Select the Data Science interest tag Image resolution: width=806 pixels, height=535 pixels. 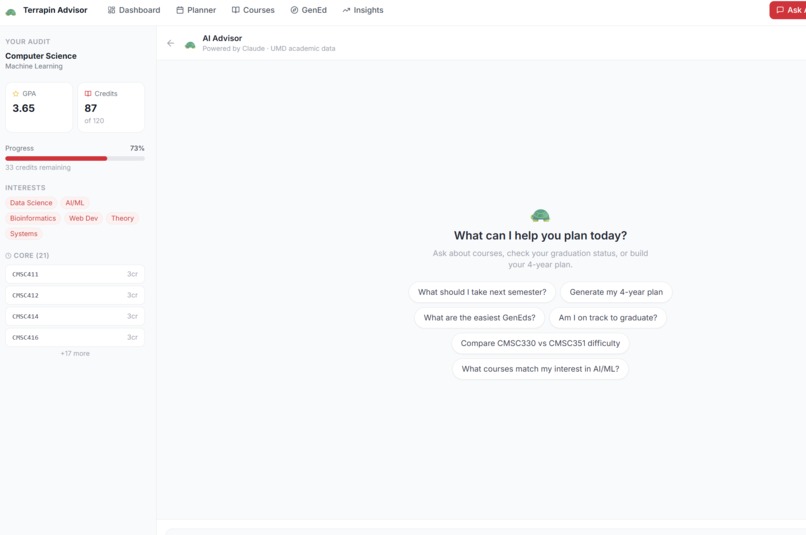(31, 203)
